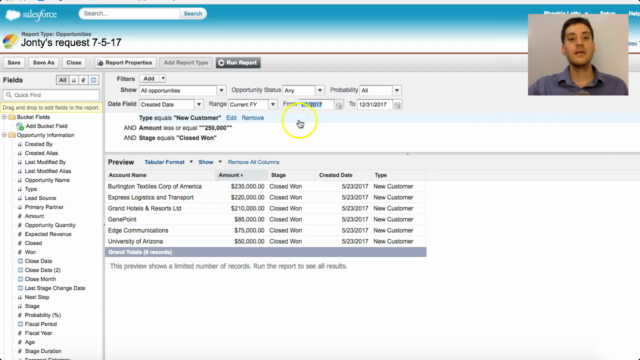Viewport: 640px width, 360px height.
Task: Collapse the Opportunity Information tree node
Action: point(4,135)
